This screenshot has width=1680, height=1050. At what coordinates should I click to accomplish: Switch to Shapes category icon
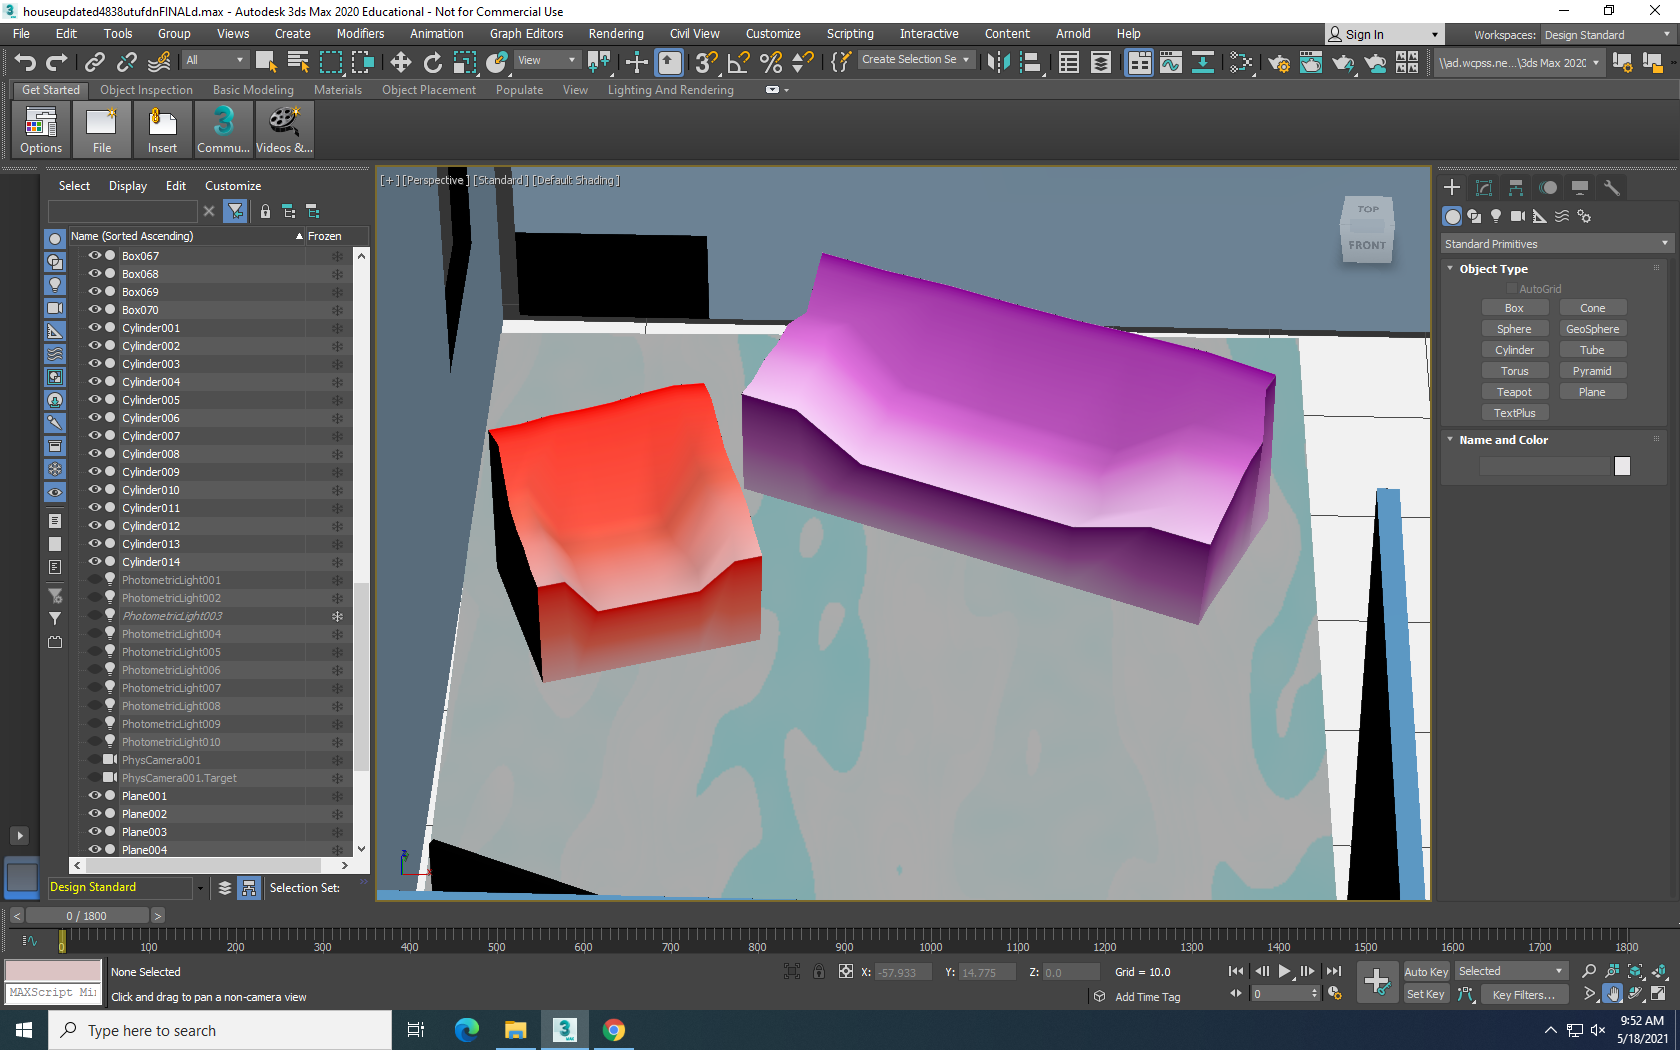pos(1474,216)
